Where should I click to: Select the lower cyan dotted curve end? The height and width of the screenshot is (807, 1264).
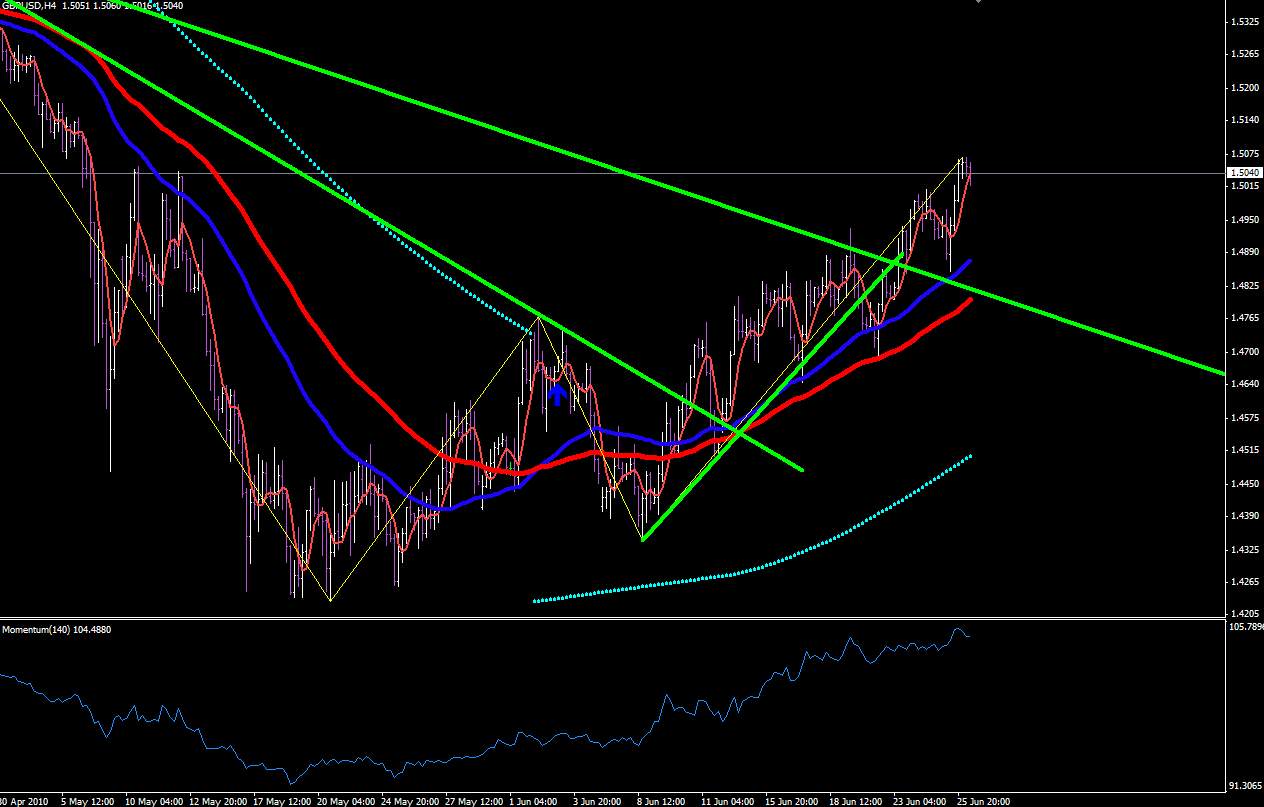pos(968,457)
